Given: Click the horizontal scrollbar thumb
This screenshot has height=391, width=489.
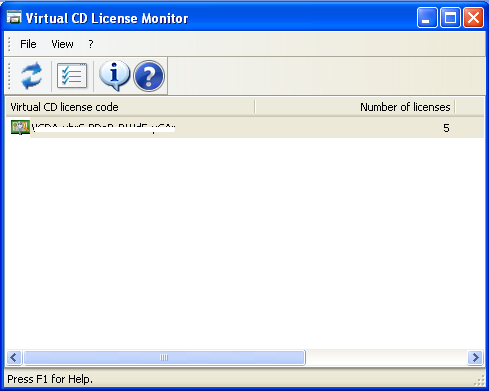Looking at the screenshot, I should pos(164,358).
